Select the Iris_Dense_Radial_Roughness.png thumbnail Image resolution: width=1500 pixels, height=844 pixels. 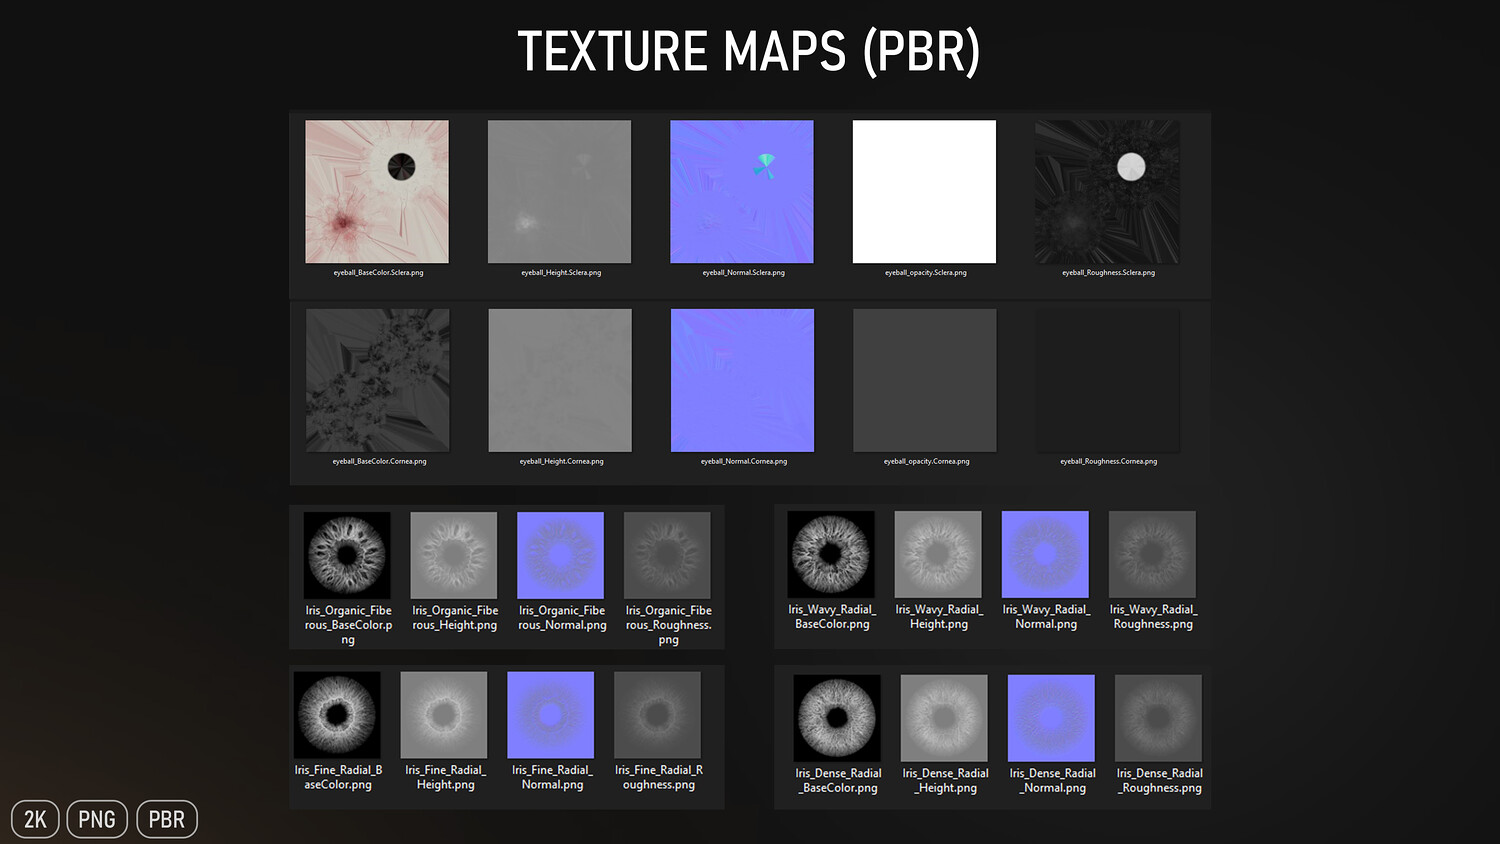[1158, 718]
